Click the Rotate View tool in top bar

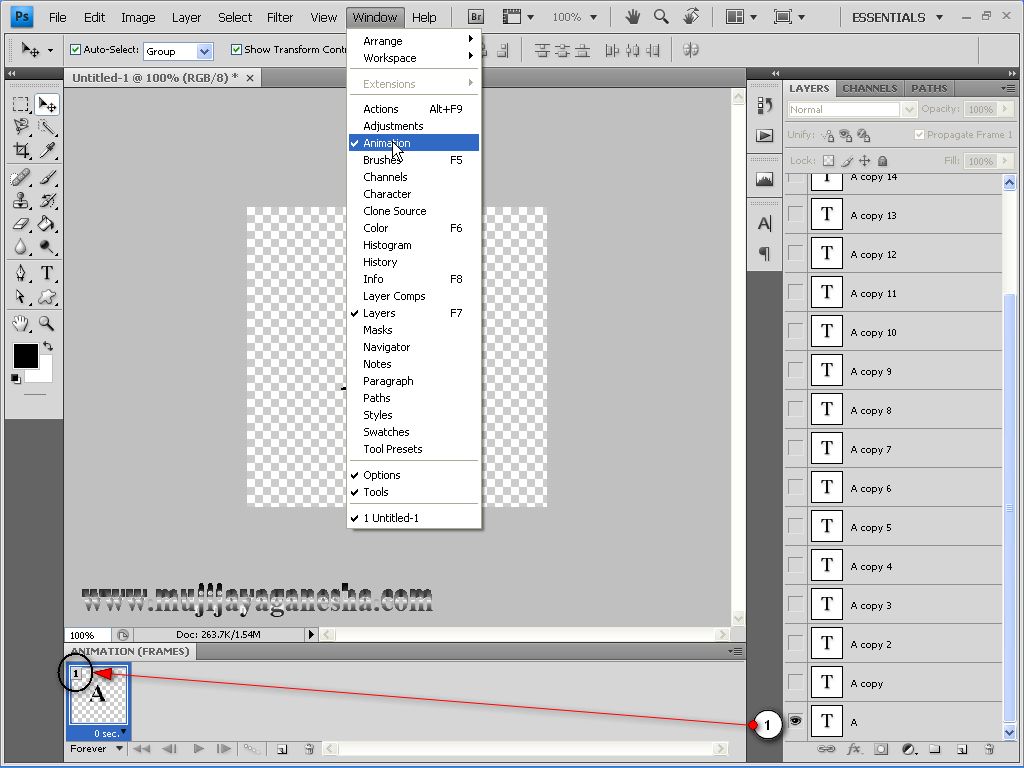[x=691, y=16]
